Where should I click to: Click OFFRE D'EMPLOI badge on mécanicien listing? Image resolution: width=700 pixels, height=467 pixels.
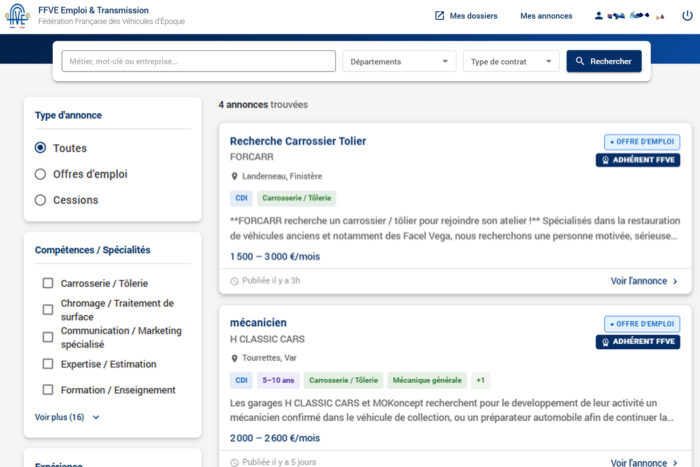642,324
